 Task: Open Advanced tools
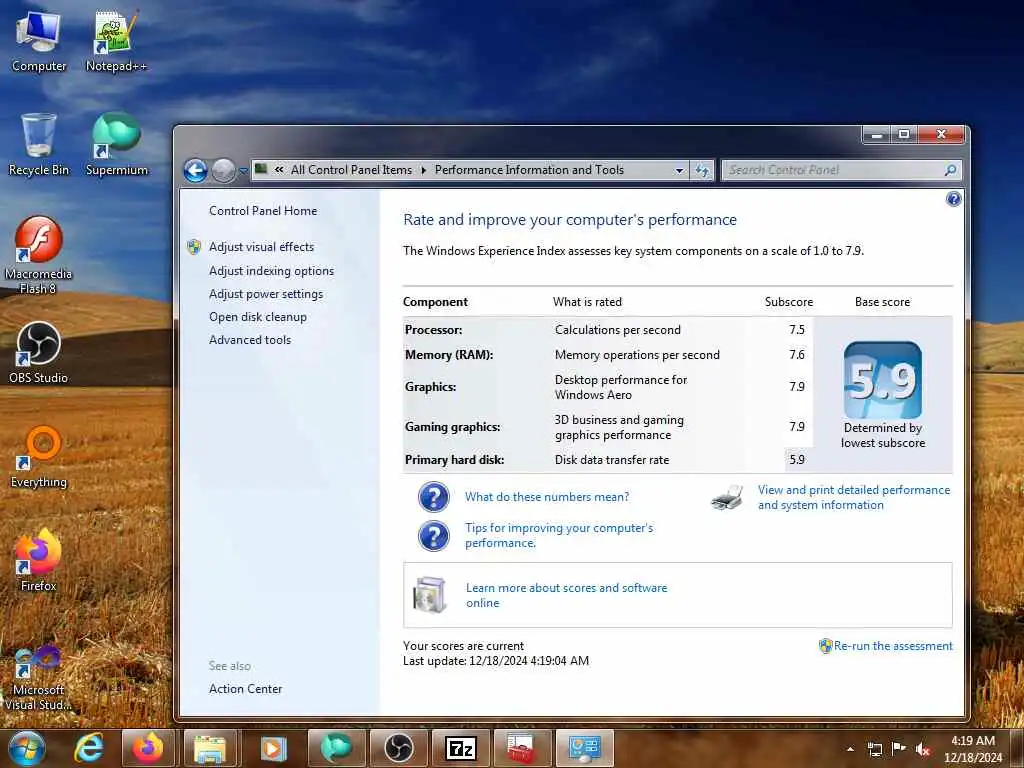tap(249, 340)
